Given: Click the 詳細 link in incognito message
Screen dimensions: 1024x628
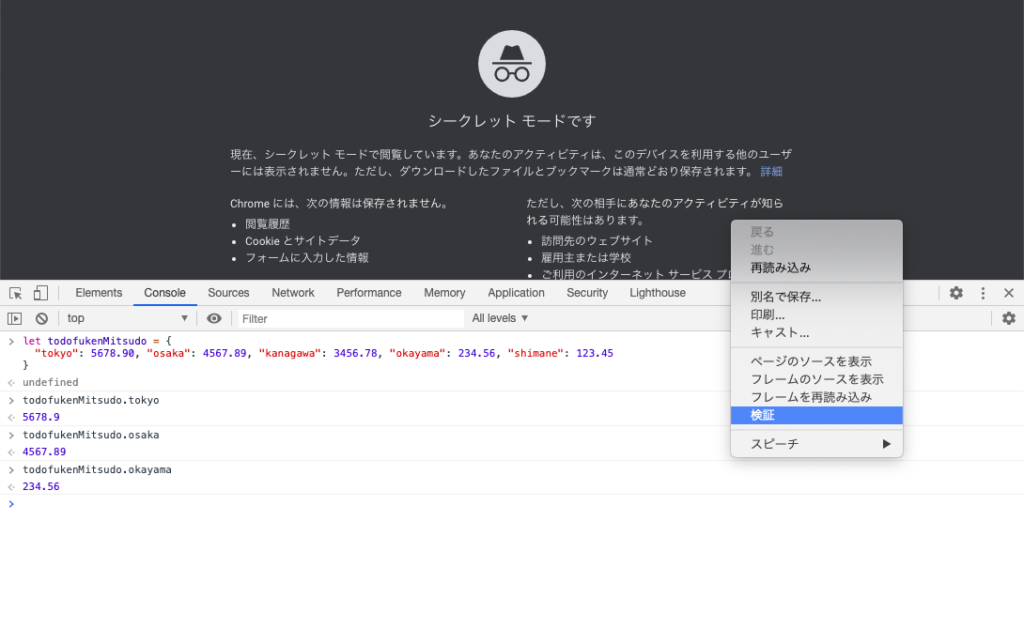Looking at the screenshot, I should pyautogui.click(x=771, y=172).
